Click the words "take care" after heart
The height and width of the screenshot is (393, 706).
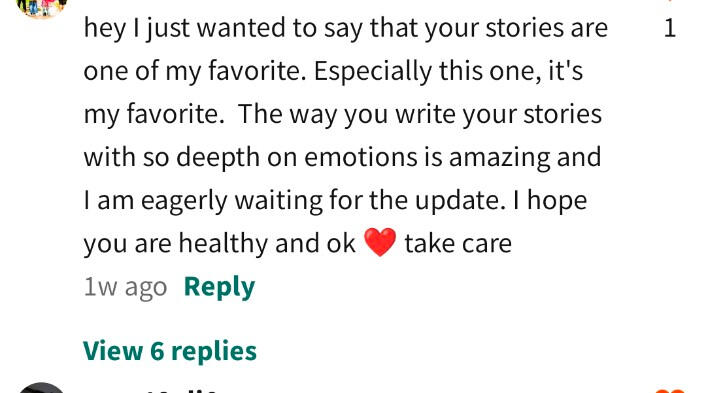(458, 244)
